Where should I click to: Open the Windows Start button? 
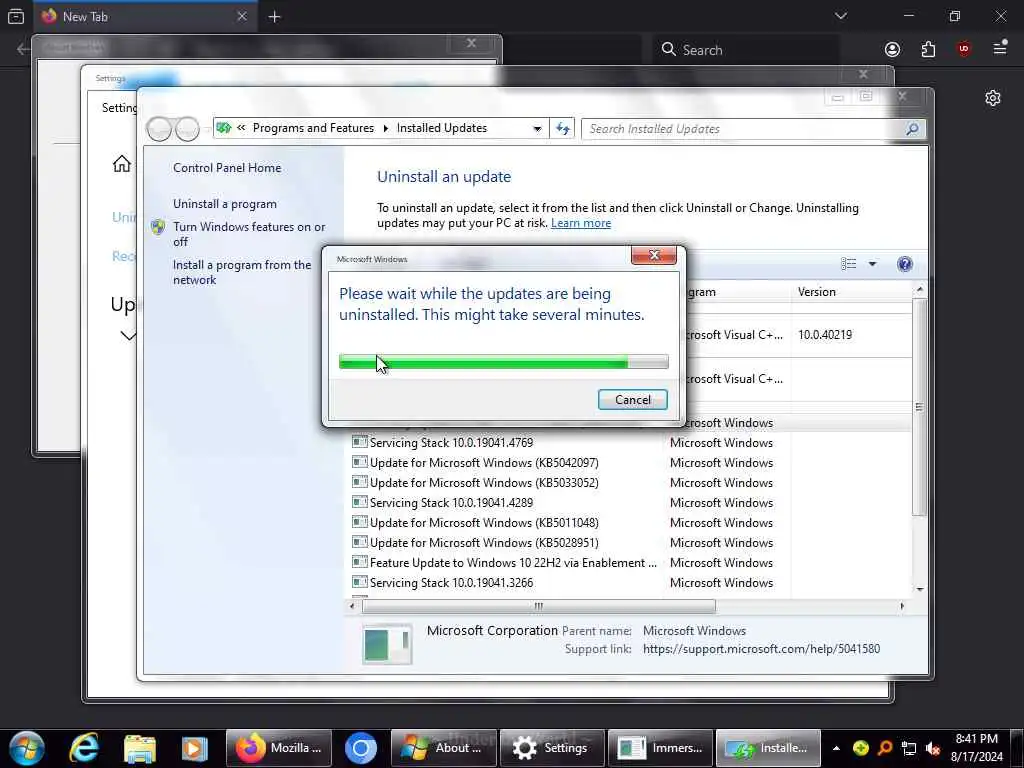click(27, 748)
